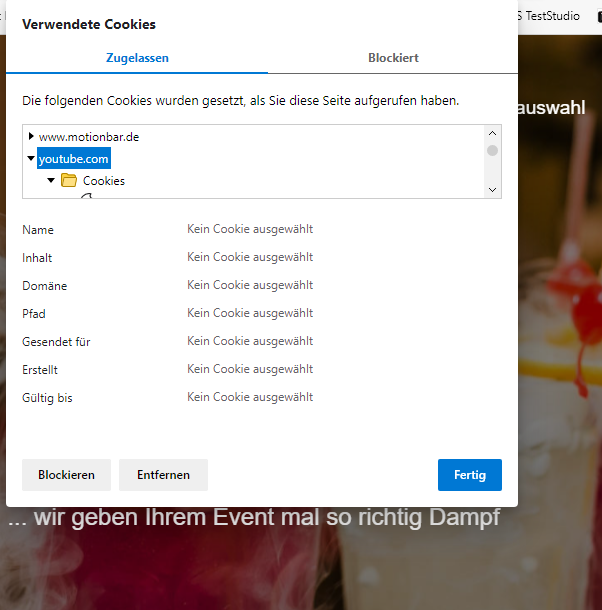The height and width of the screenshot is (610, 602).
Task: Collapse the Cookies folder arrow
Action: [51, 181]
